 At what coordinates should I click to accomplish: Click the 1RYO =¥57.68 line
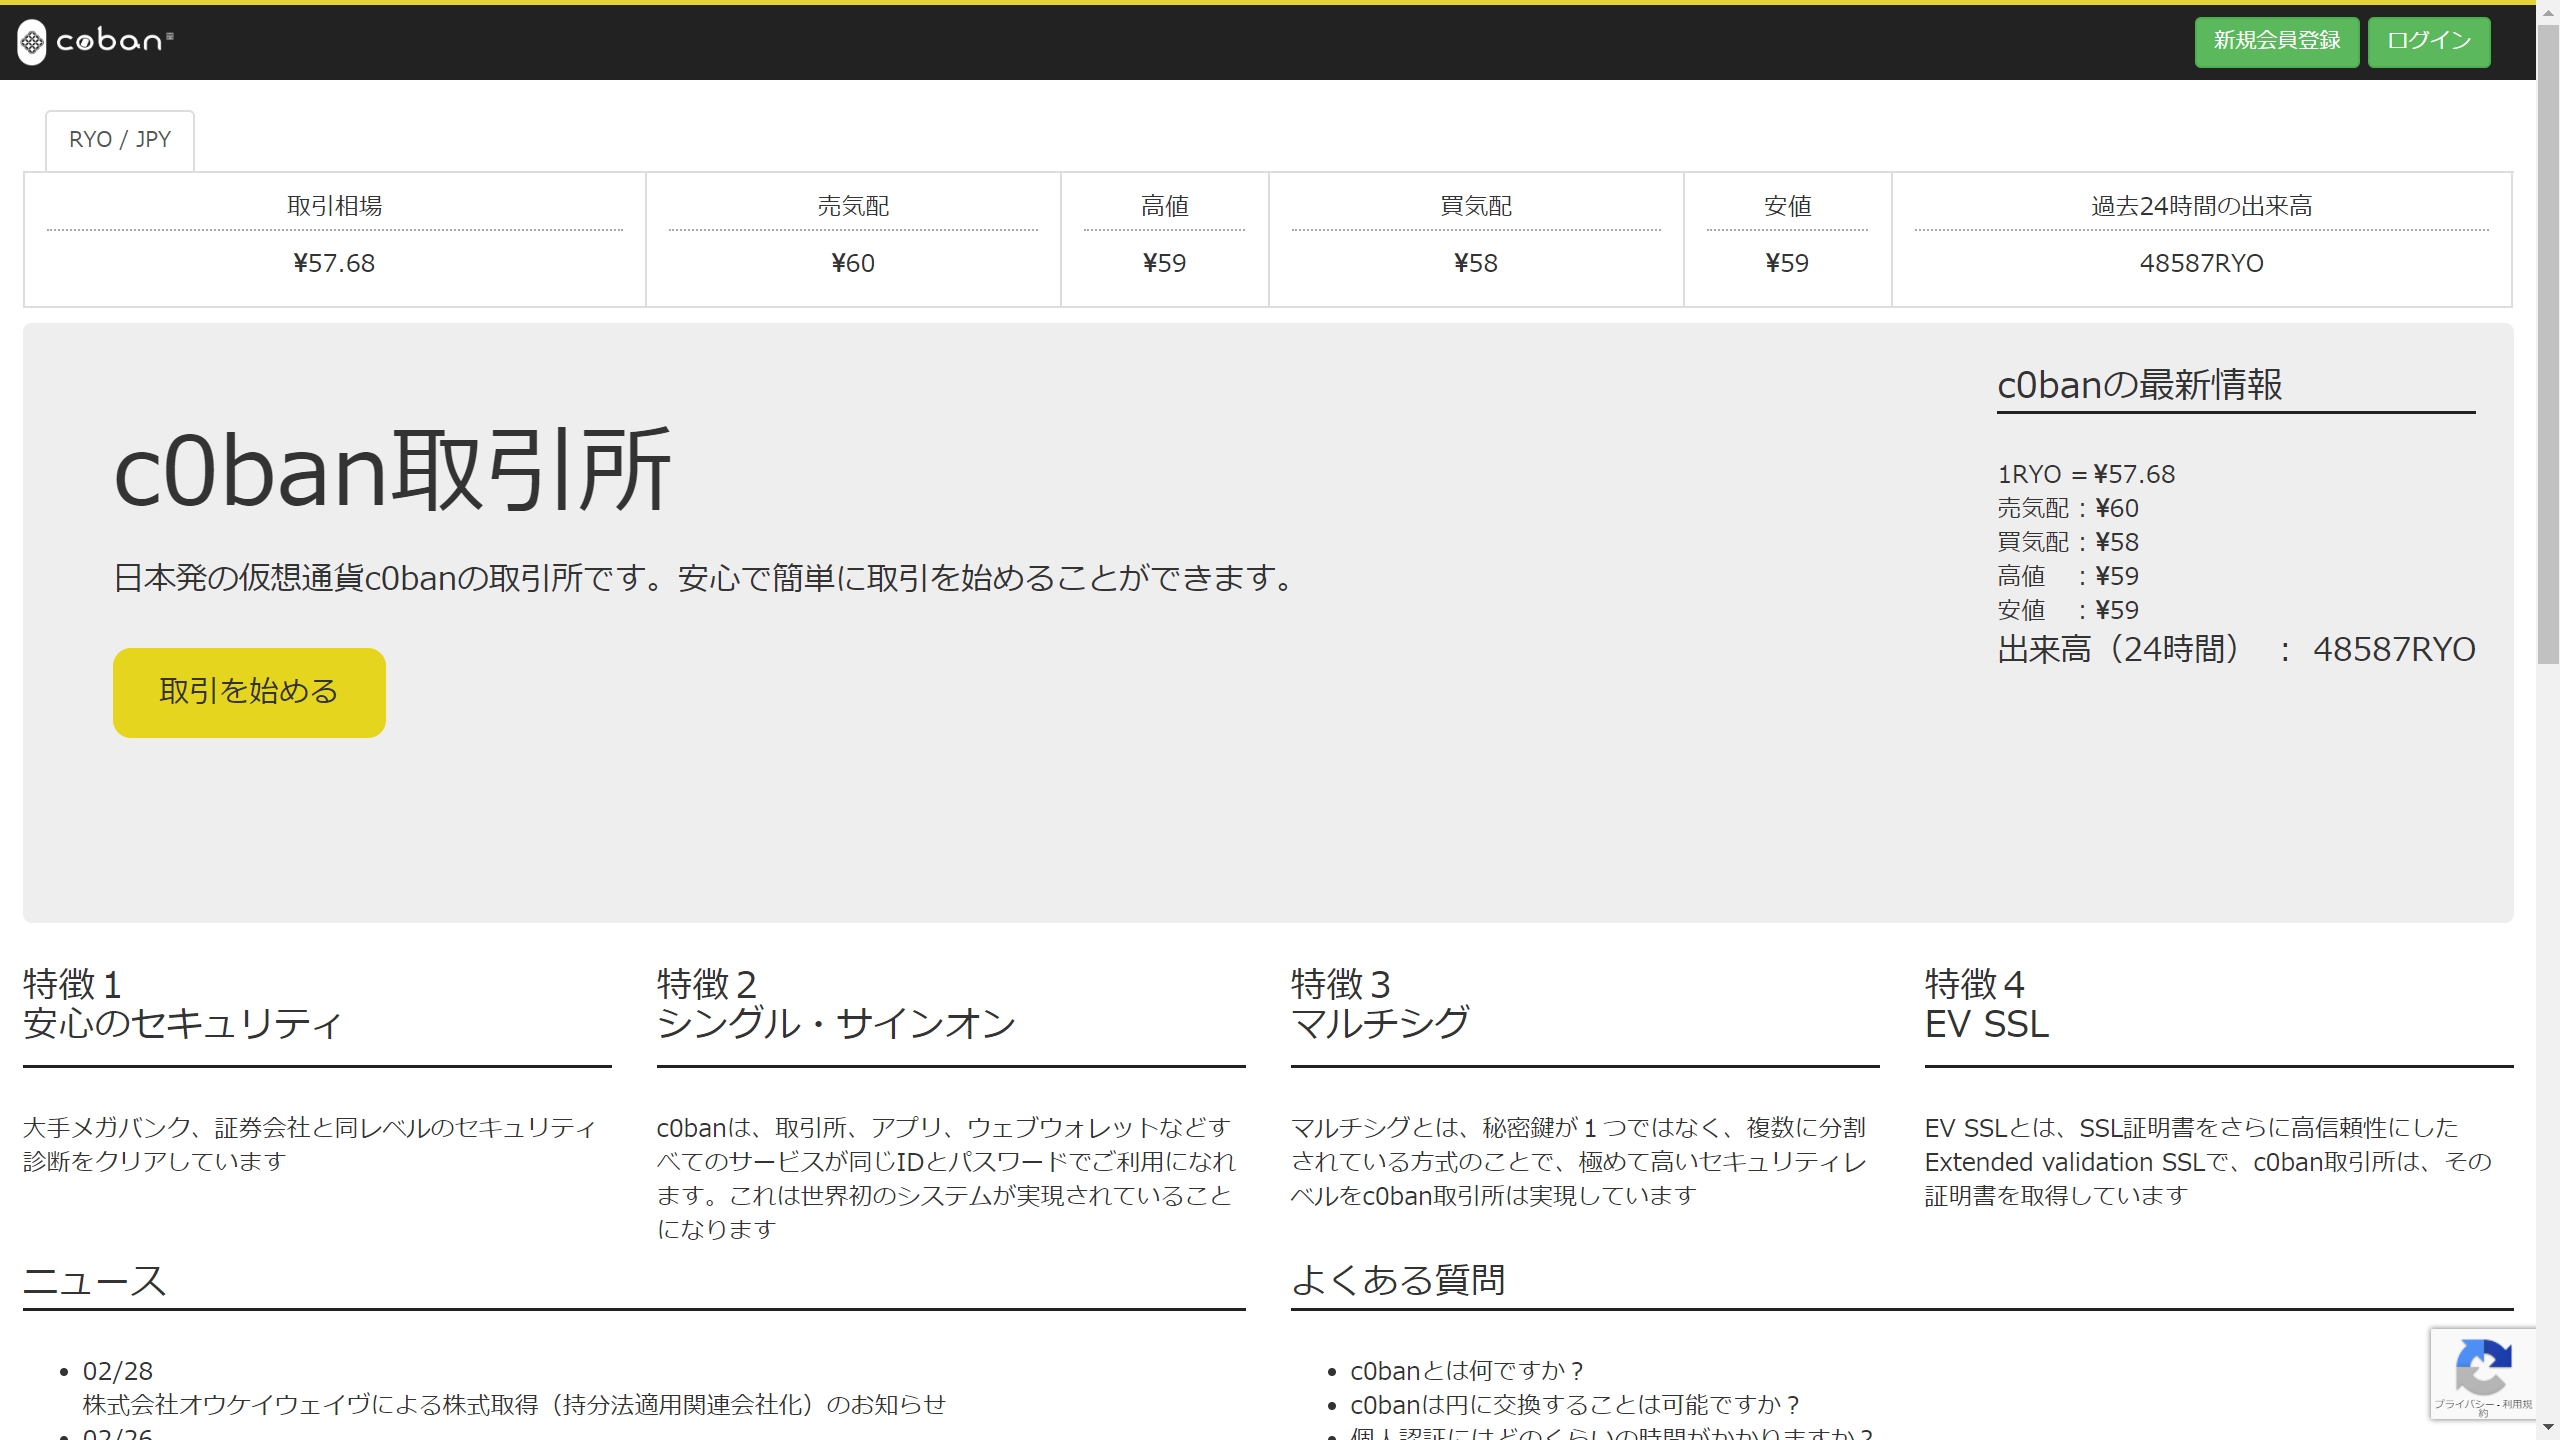pyautogui.click(x=2086, y=474)
